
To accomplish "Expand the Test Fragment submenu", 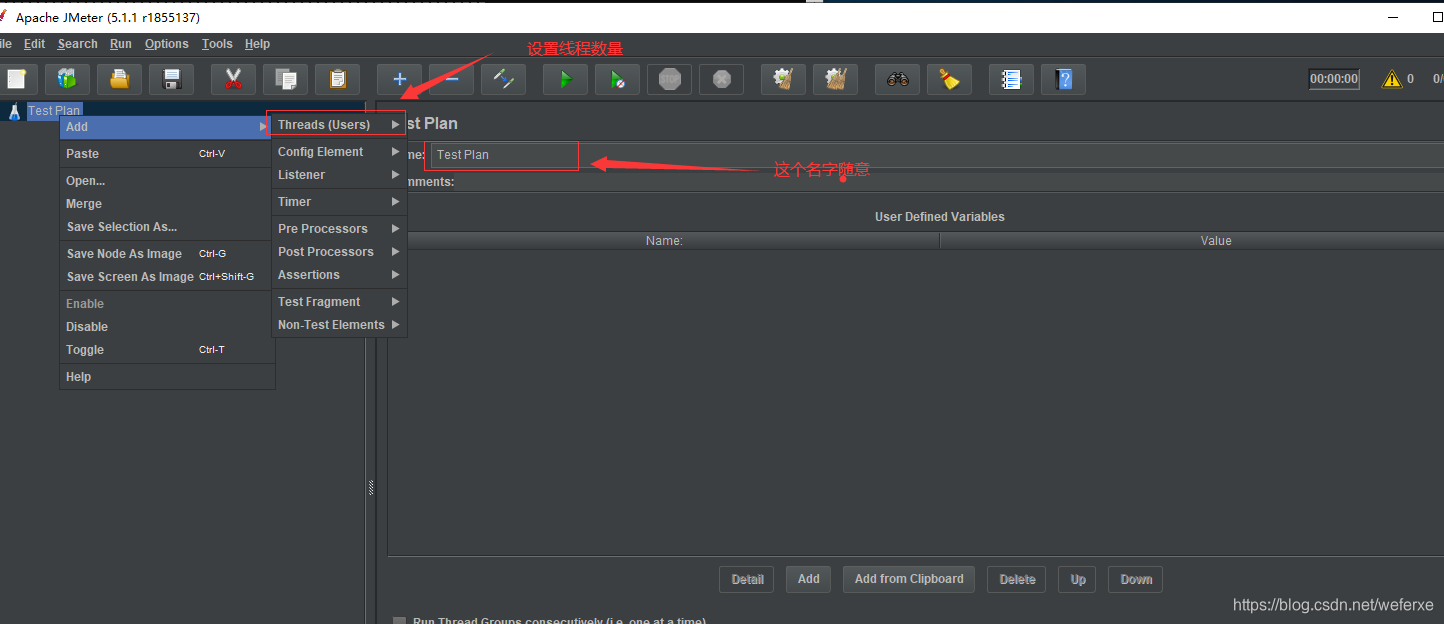I will pos(339,302).
